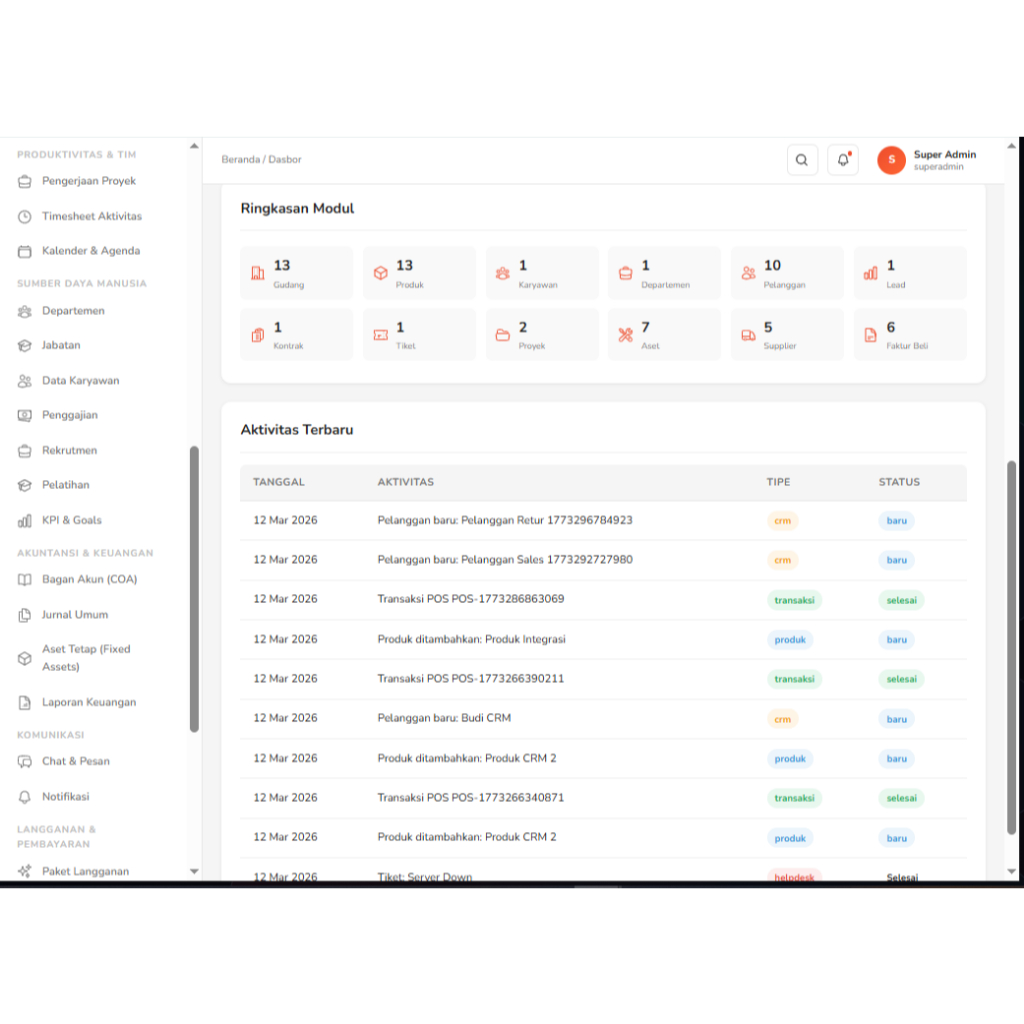This screenshot has width=1024, height=1024.
Task: Click the Jabatan graduation cap icon
Action: (25, 345)
